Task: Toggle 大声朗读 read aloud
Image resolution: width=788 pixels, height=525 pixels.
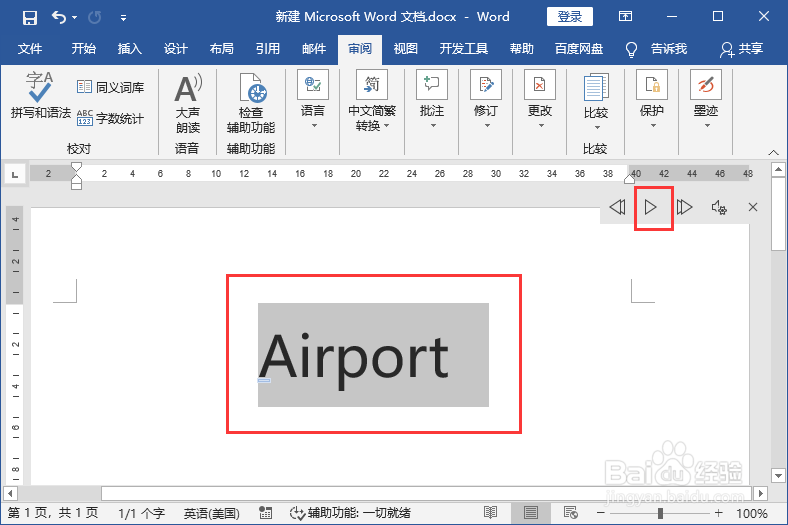Action: tap(188, 104)
